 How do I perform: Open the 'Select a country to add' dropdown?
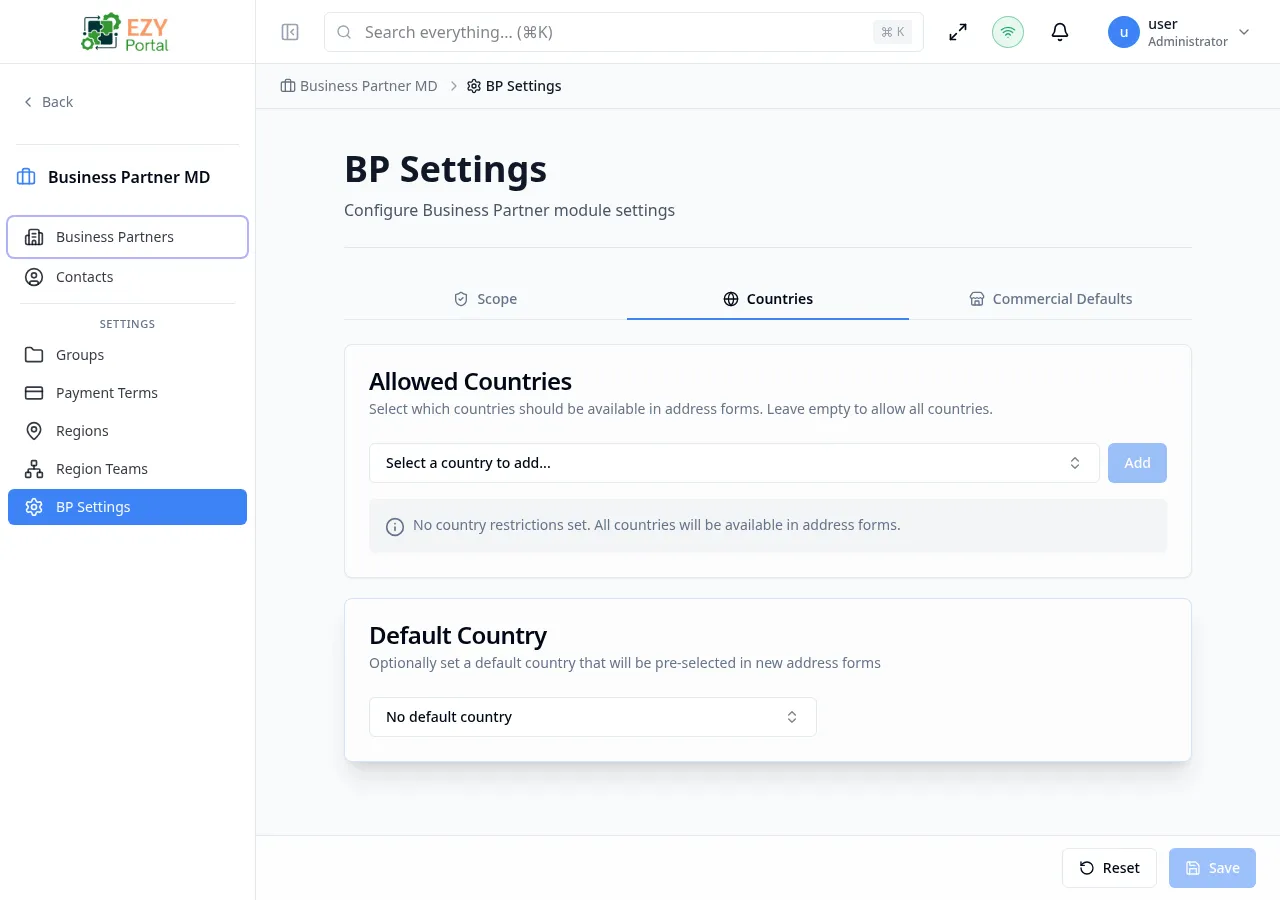(734, 463)
